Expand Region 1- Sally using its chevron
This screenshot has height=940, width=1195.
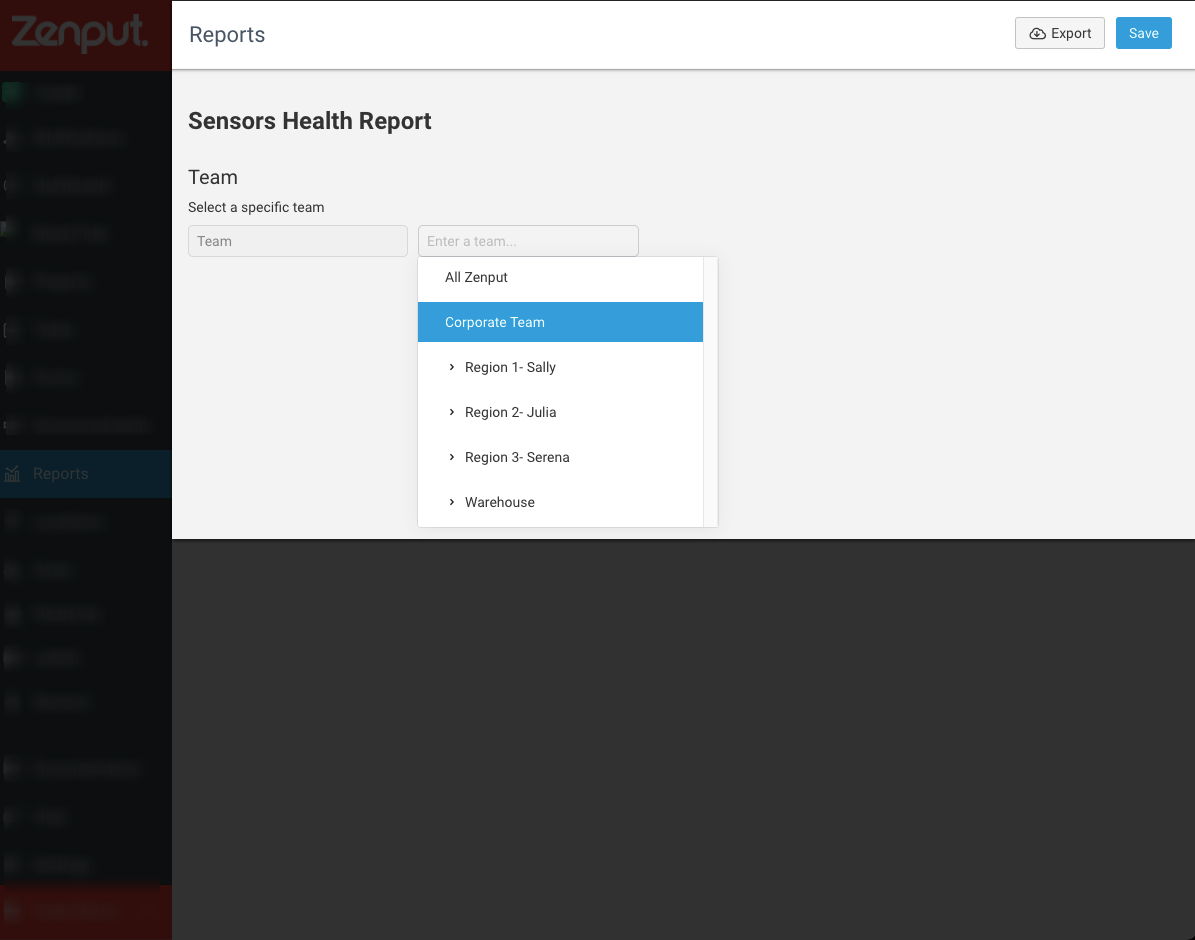tap(452, 367)
